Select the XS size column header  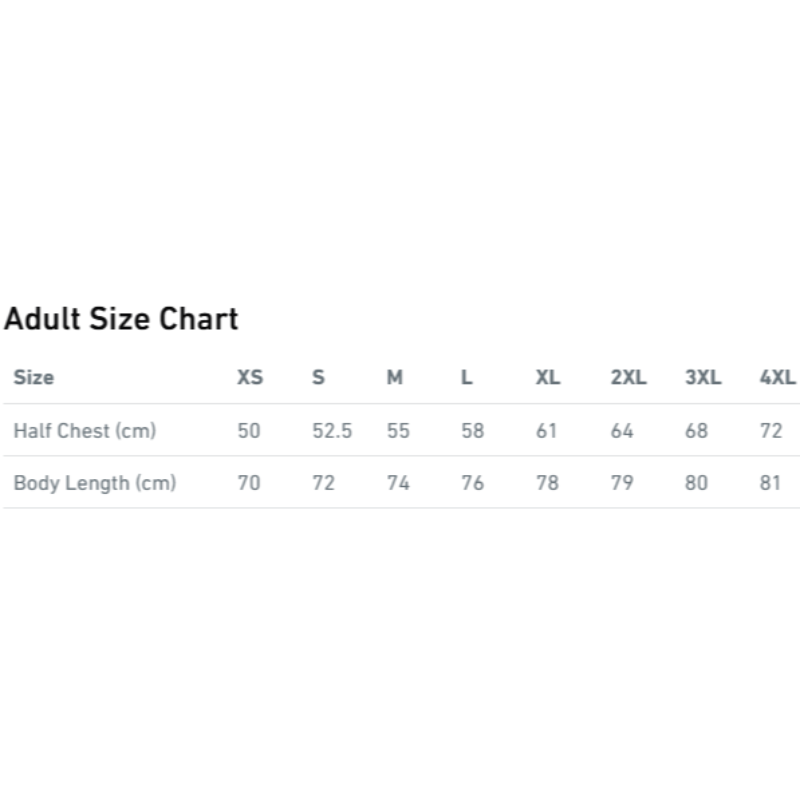(x=250, y=378)
